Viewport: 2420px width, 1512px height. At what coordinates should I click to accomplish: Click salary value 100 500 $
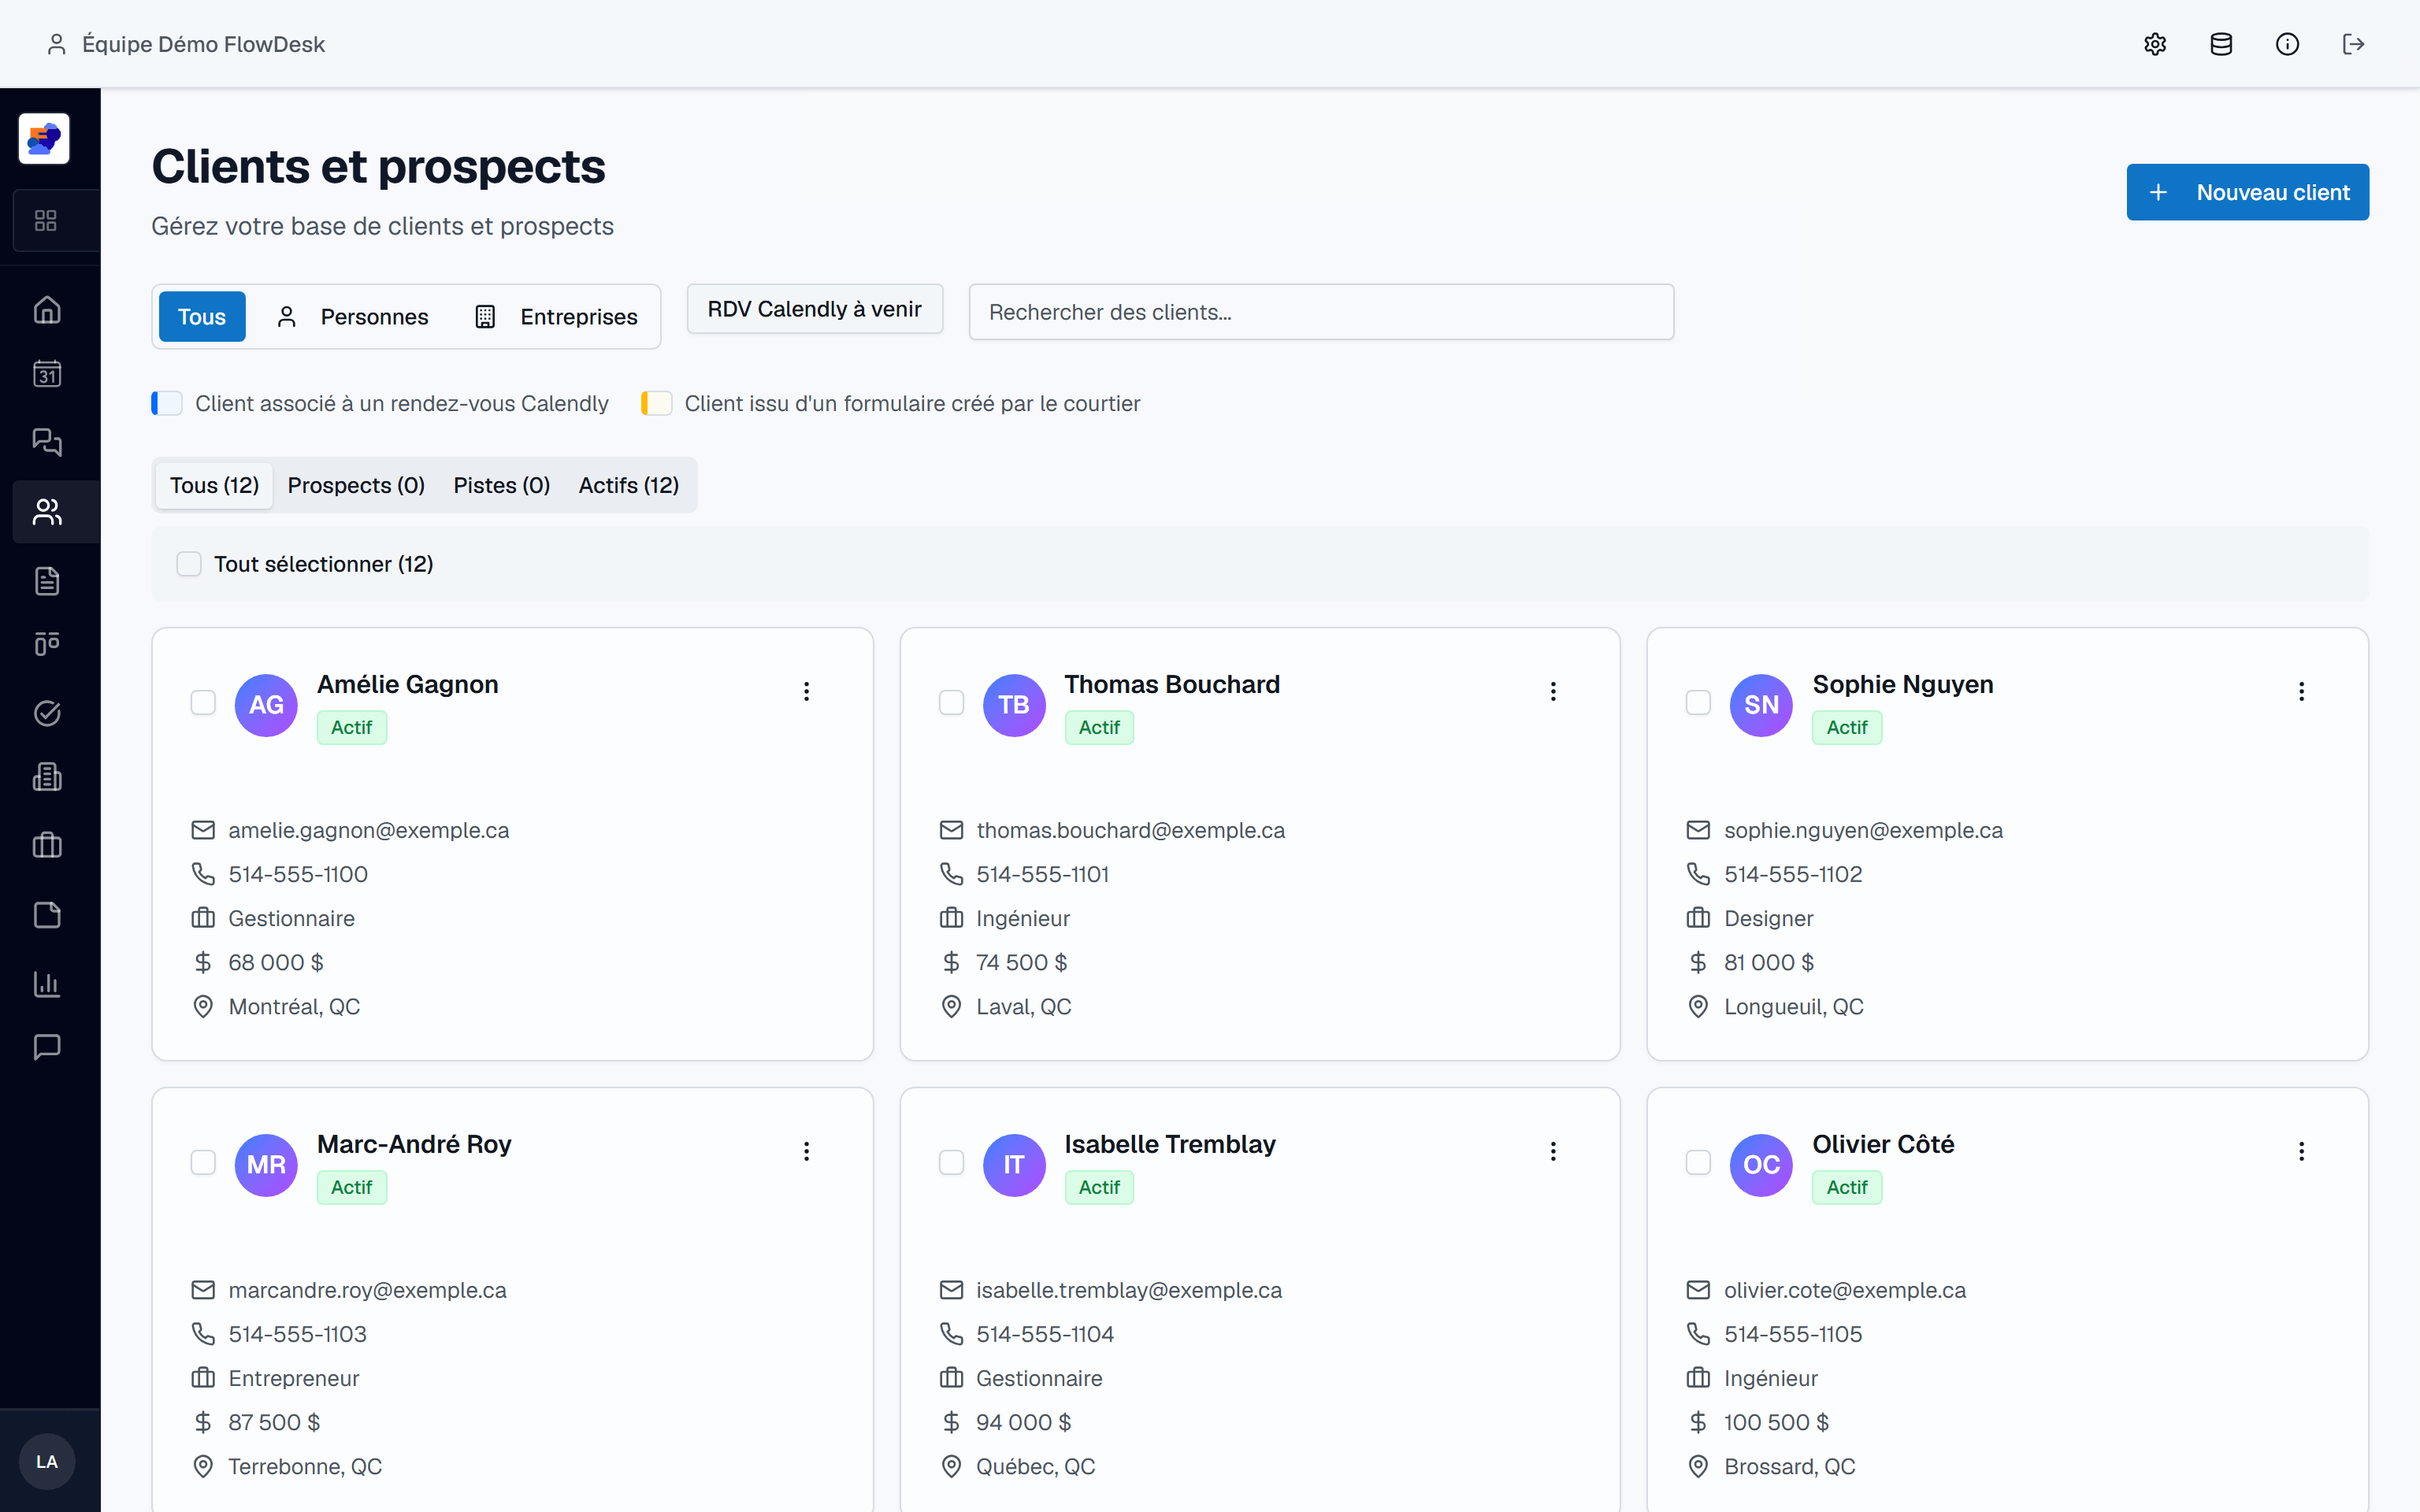1776,1422
